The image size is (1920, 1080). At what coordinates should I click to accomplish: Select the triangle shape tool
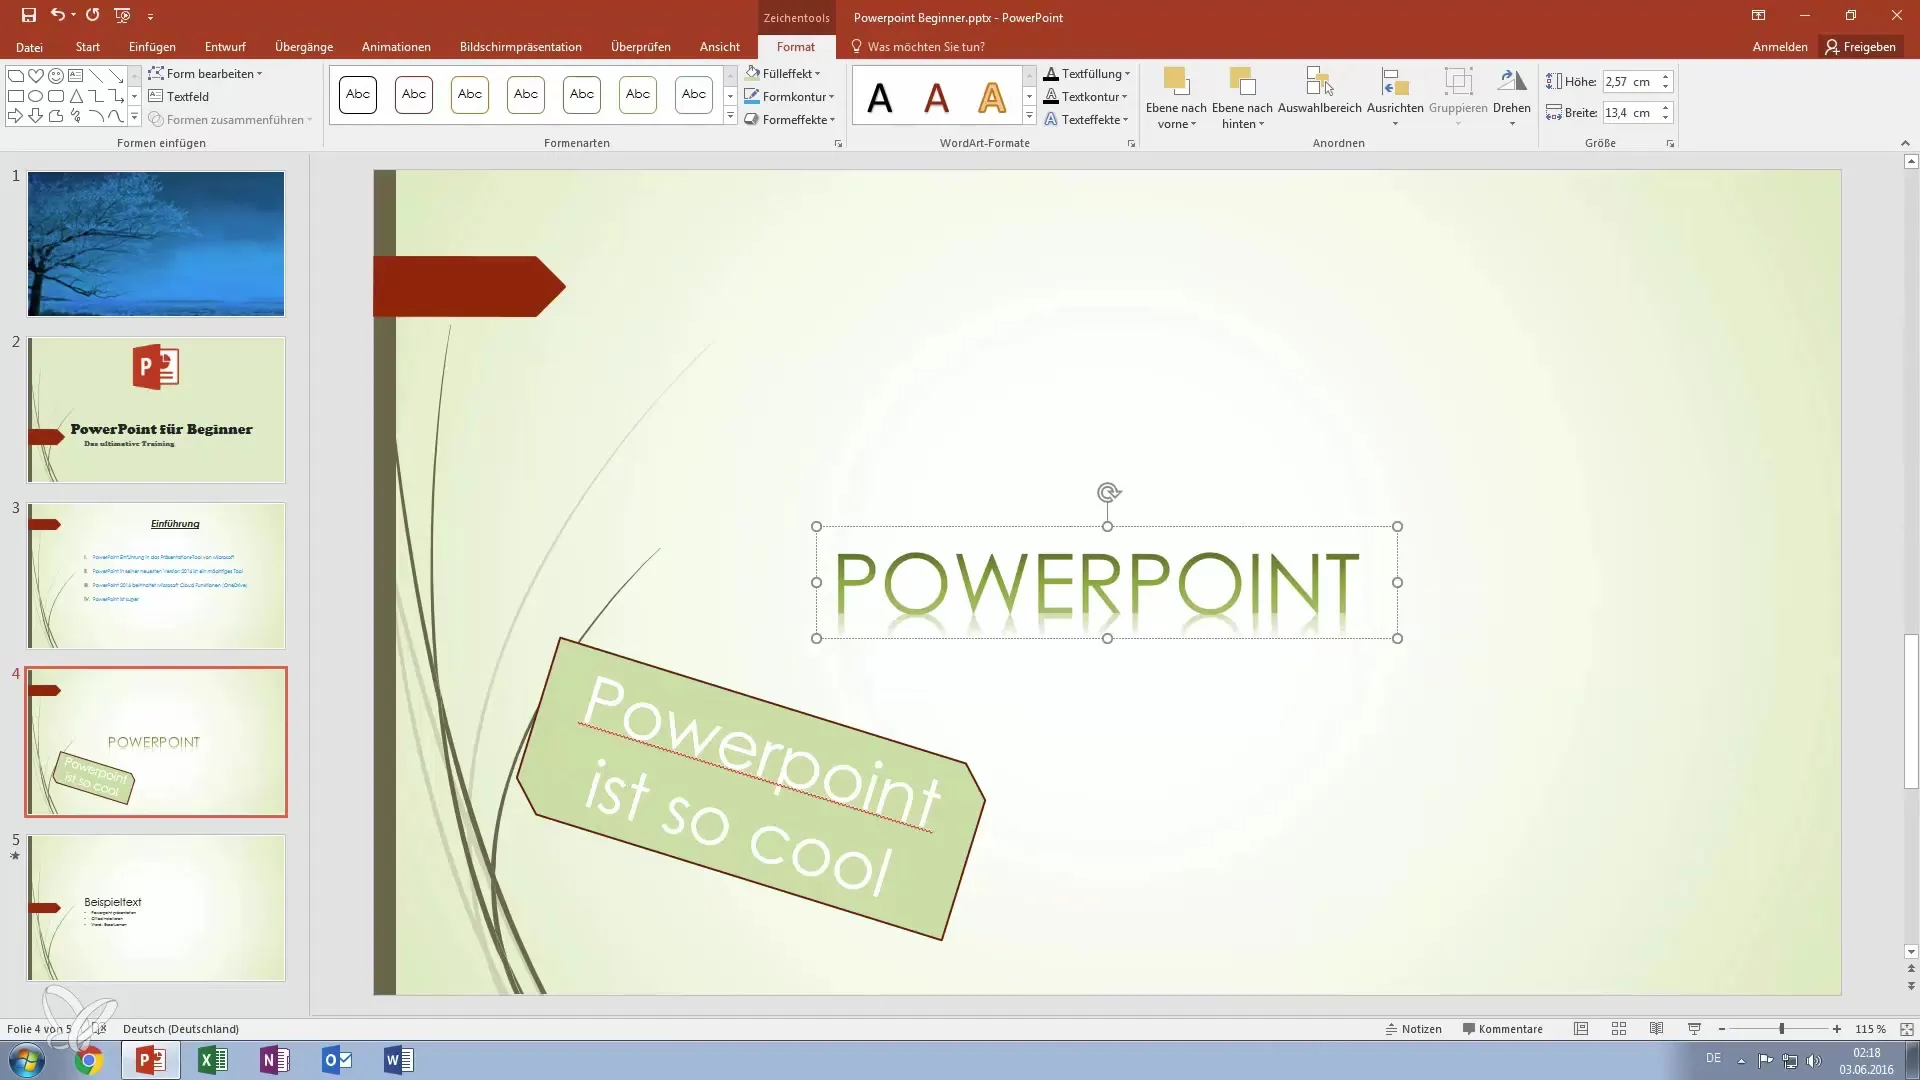pyautogui.click(x=76, y=96)
